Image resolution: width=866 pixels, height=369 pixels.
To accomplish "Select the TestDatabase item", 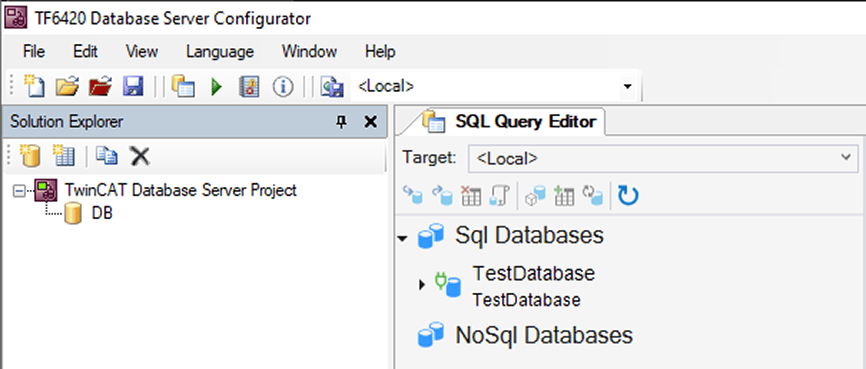I will coord(534,286).
